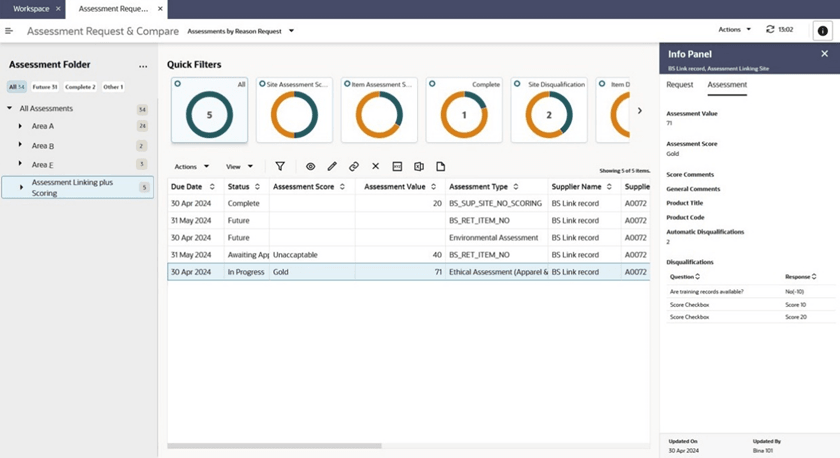Collapse the All Assessments tree node
The width and height of the screenshot is (840, 458).
pyautogui.click(x=10, y=108)
